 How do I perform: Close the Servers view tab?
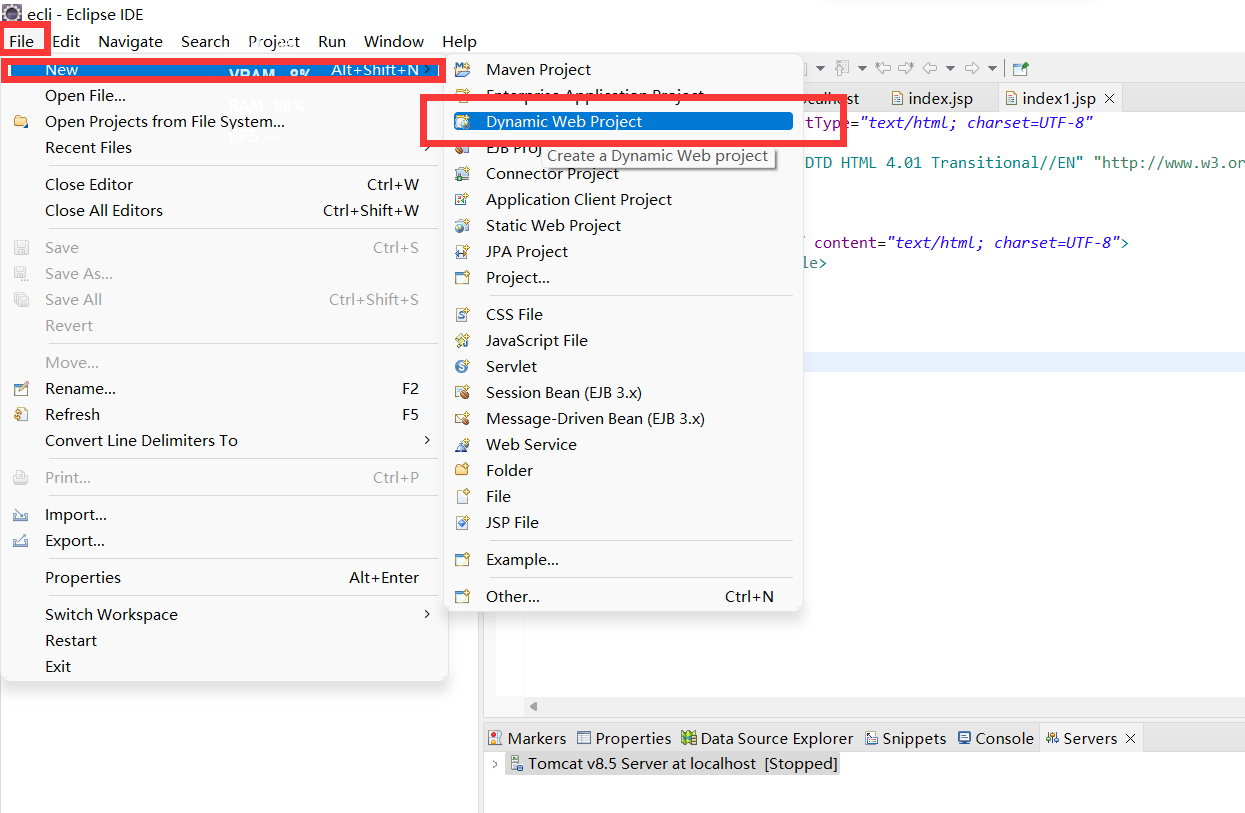coord(1131,739)
